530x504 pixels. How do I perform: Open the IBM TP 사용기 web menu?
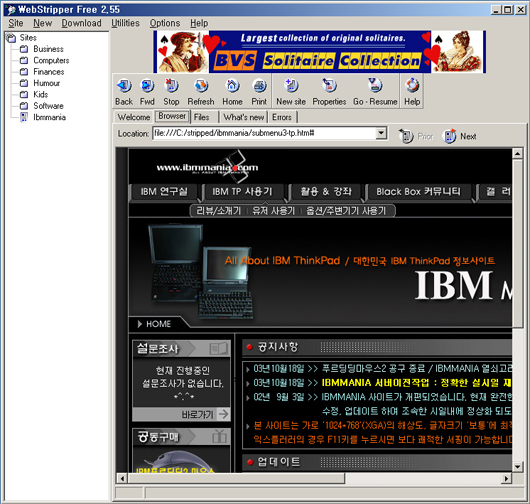242,192
